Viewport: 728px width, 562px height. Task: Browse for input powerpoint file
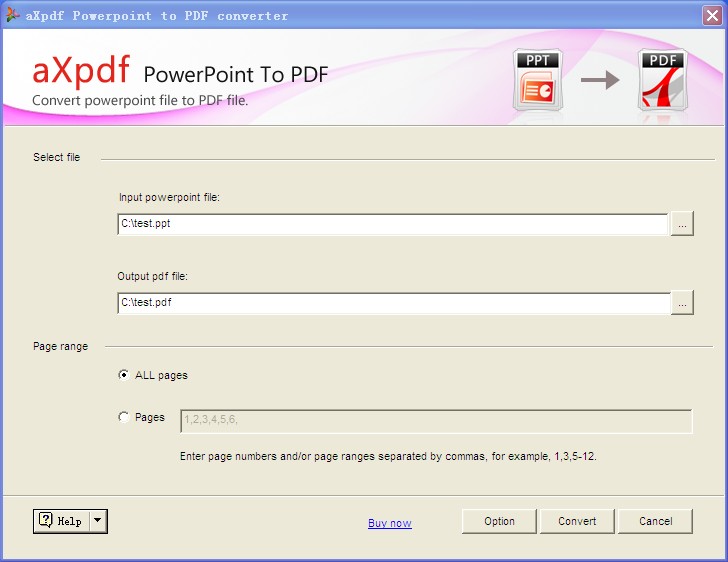tap(682, 224)
